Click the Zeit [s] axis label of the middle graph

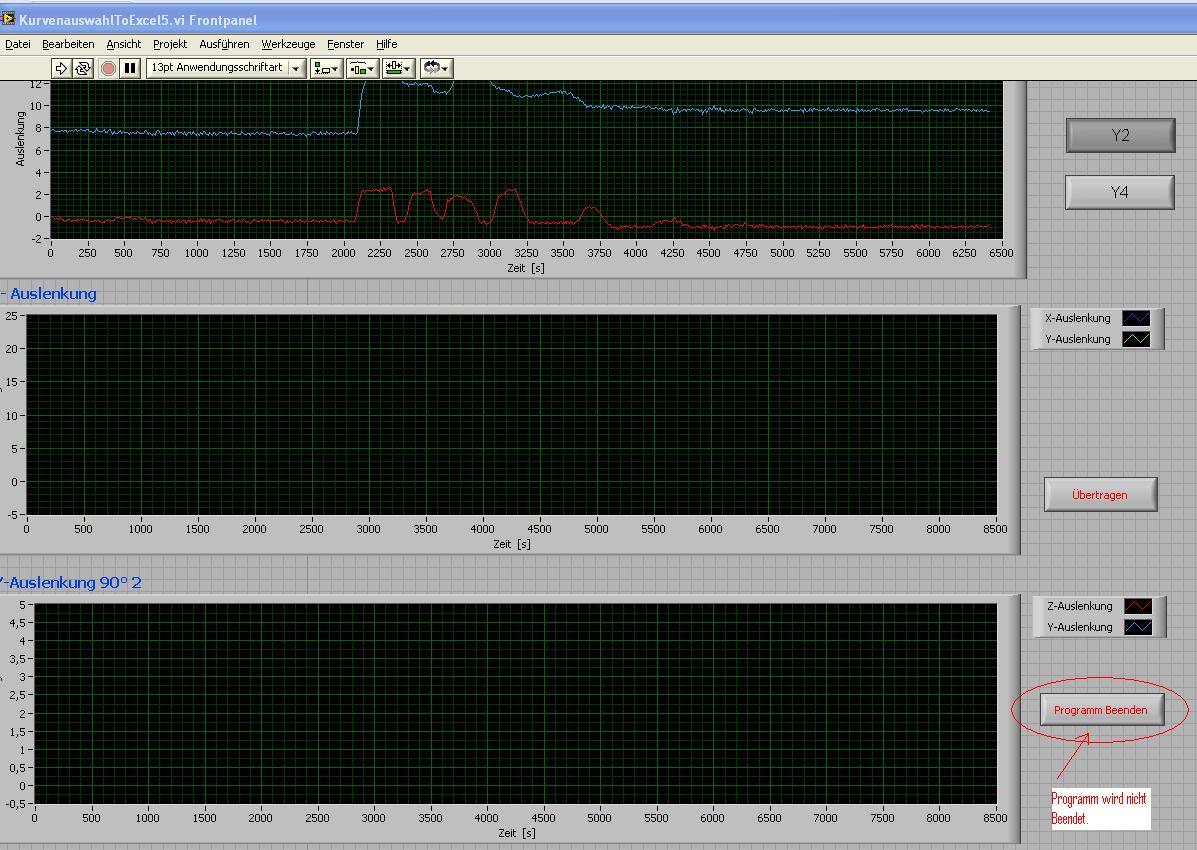click(x=511, y=544)
